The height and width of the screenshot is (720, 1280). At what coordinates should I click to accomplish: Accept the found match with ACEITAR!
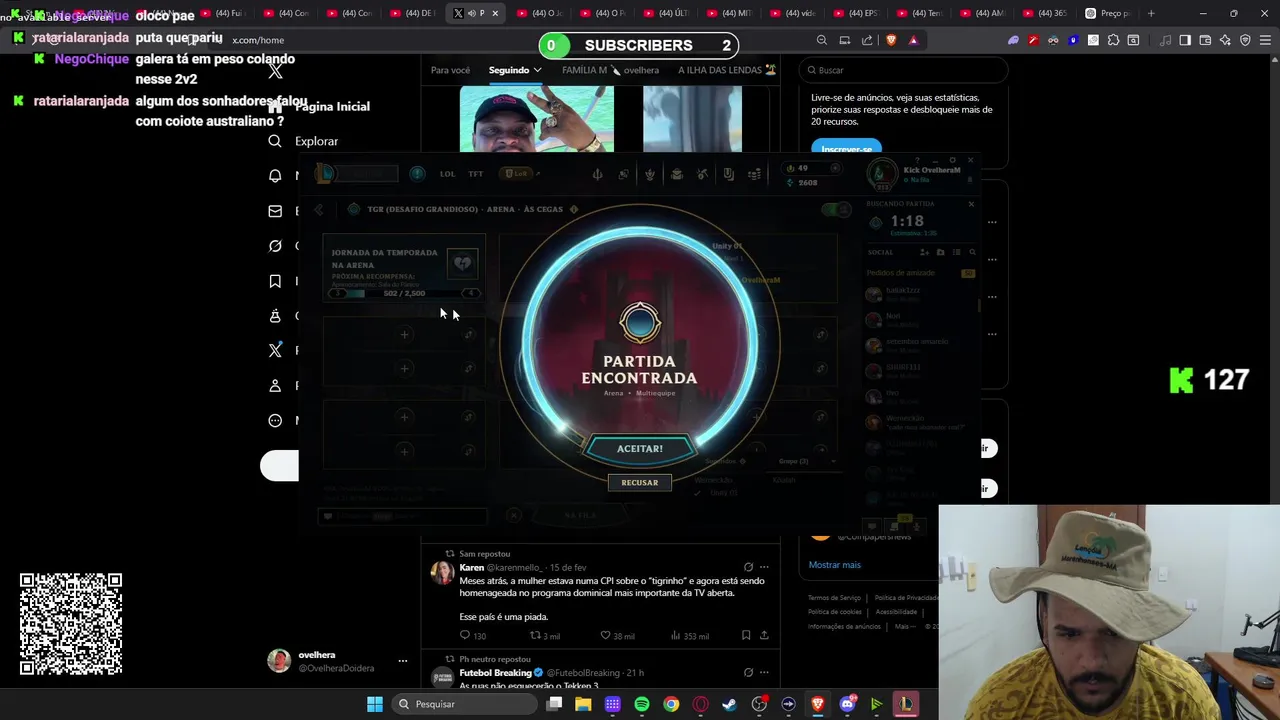pyautogui.click(x=640, y=449)
